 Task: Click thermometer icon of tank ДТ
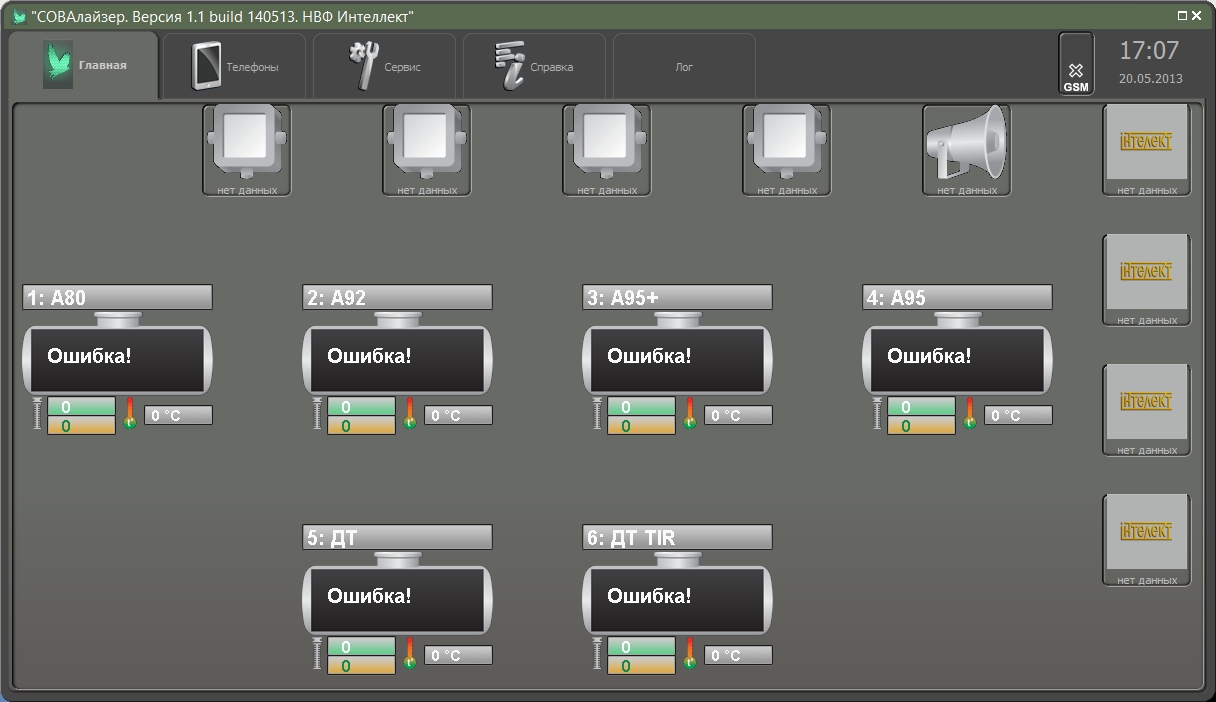[410, 653]
